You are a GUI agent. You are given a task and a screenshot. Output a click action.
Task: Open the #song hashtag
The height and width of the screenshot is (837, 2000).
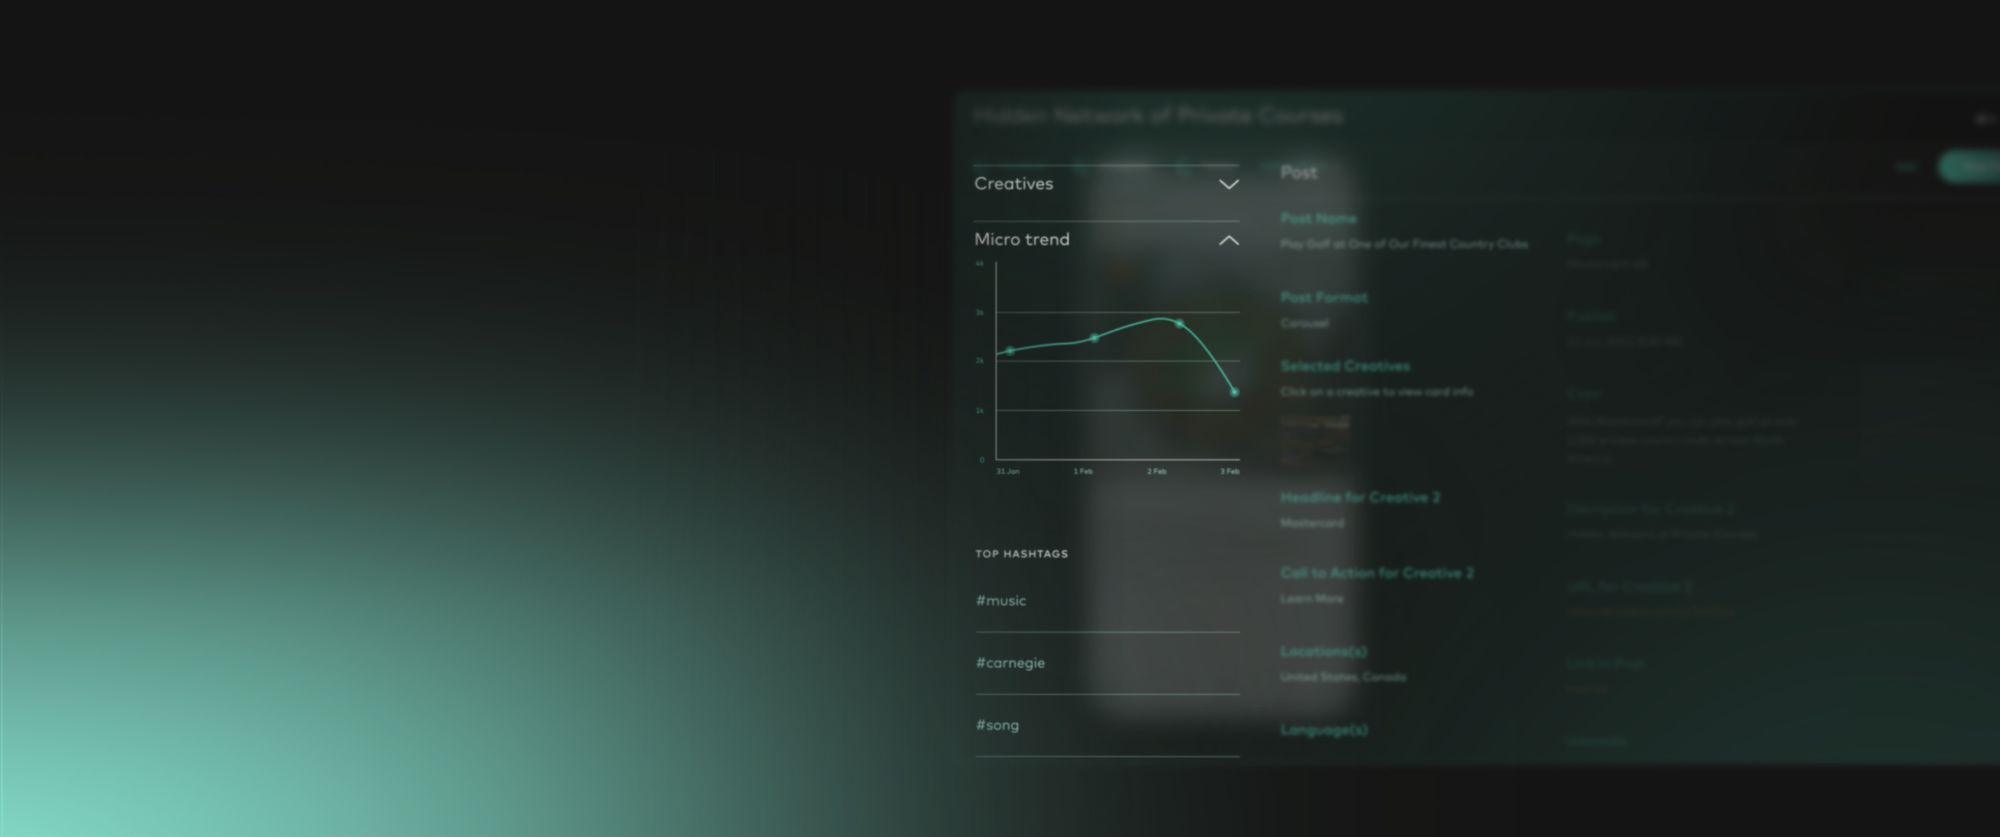[997, 725]
